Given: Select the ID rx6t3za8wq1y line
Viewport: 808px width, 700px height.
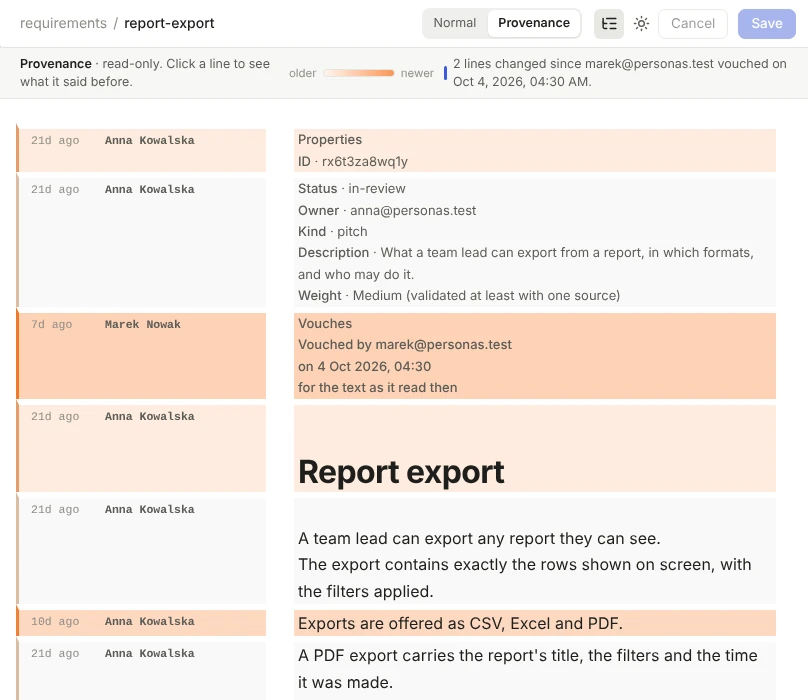Looking at the screenshot, I should pyautogui.click(x=534, y=161).
